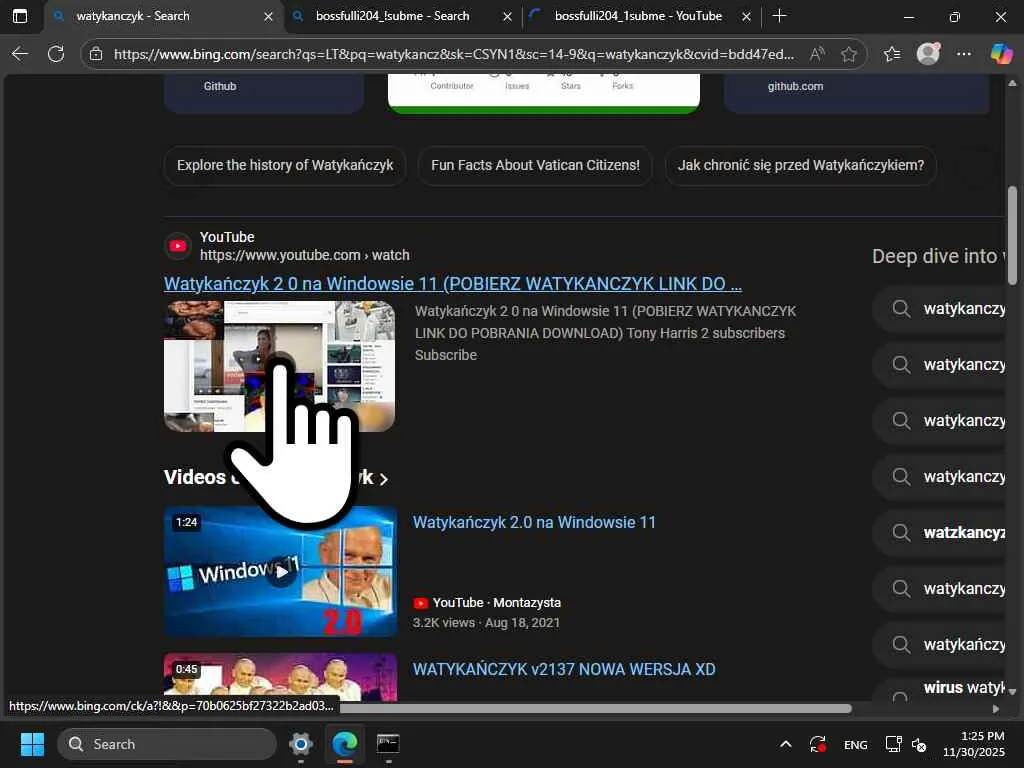Select first 'watykanczy' related search suggestion

(x=939, y=309)
